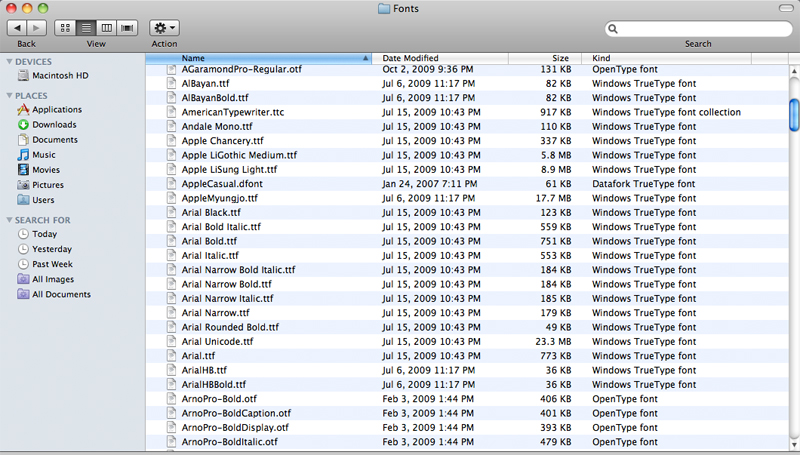
Task: Click the Name column sort arrow
Action: (365, 58)
